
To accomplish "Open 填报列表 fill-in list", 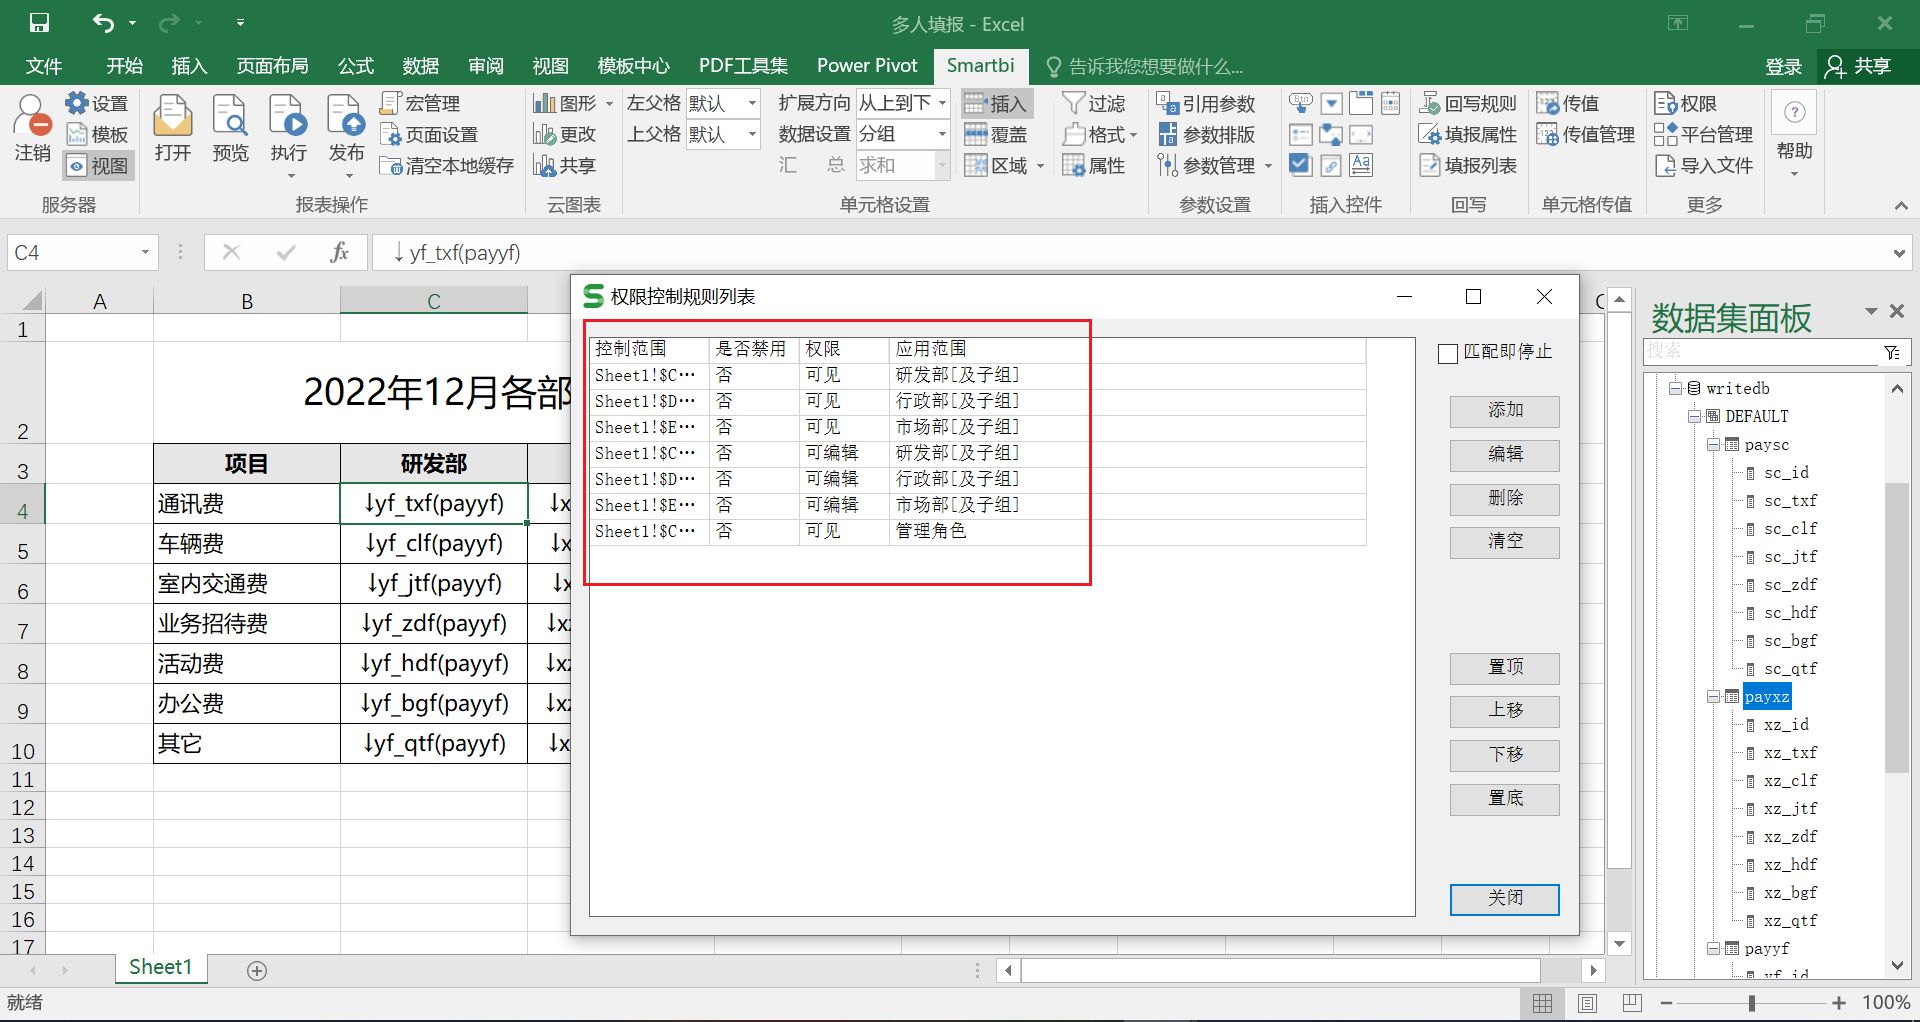I will 1468,165.
